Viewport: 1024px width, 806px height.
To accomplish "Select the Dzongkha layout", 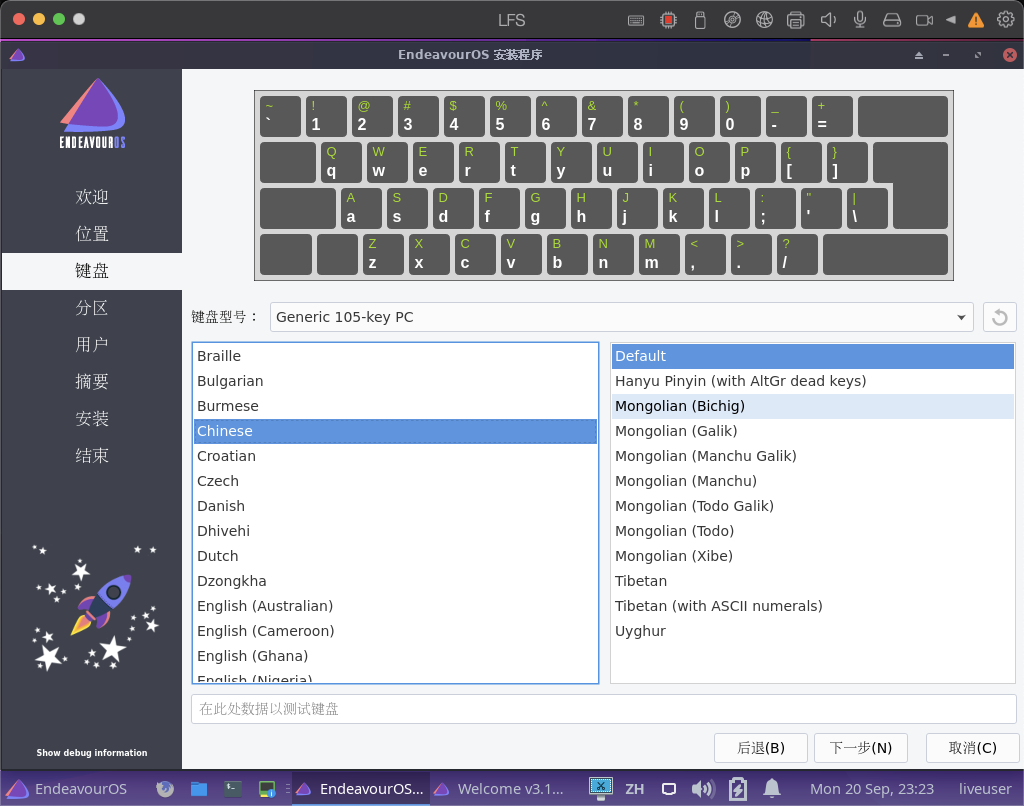I will 395,581.
